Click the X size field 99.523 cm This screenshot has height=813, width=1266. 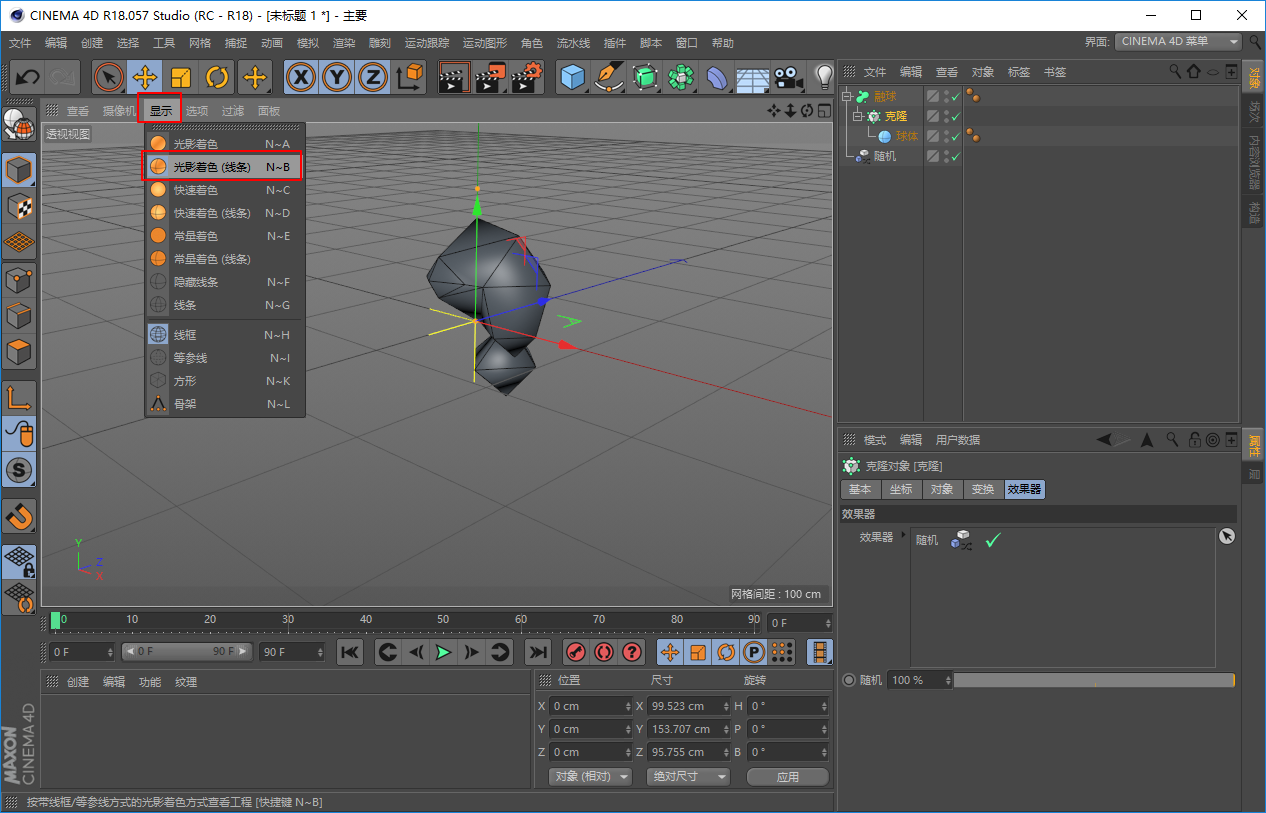(689, 706)
